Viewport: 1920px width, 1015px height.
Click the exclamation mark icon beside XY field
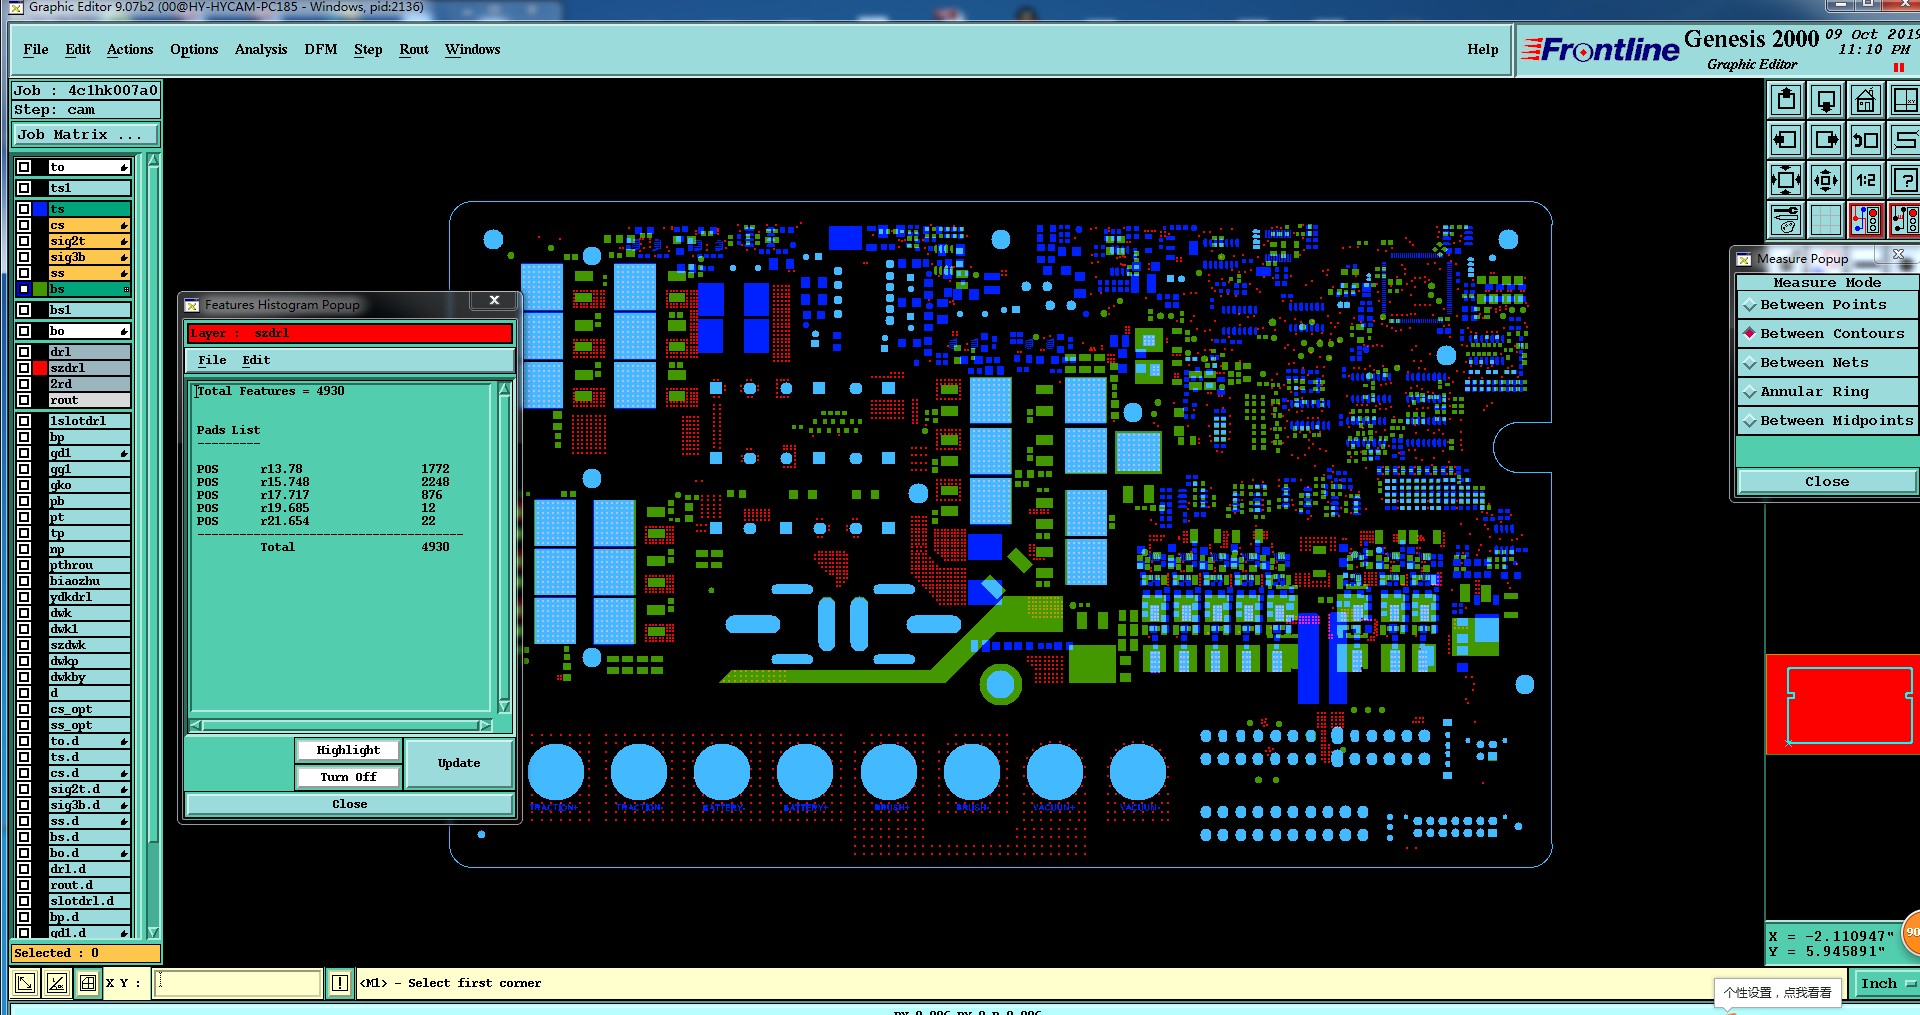pos(340,983)
